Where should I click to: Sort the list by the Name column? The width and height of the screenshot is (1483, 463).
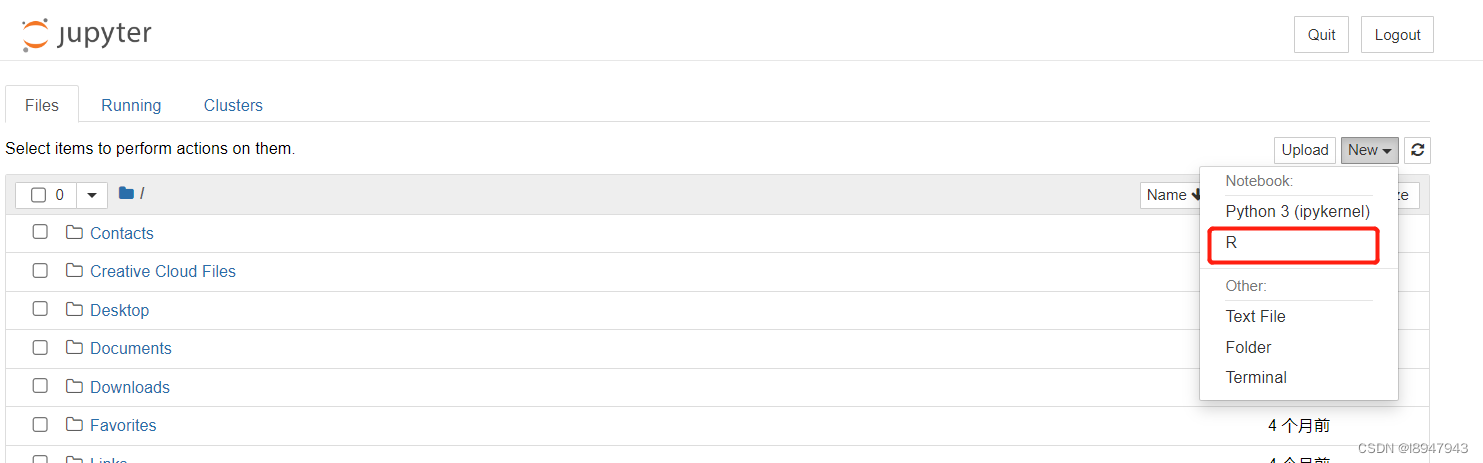1172,195
